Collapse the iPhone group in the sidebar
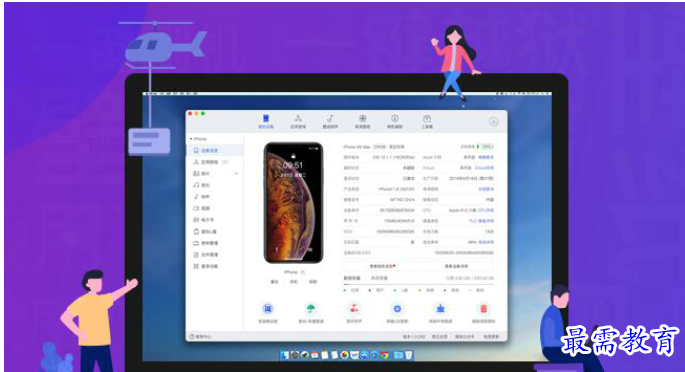This screenshot has height=372, width=685. point(191,139)
